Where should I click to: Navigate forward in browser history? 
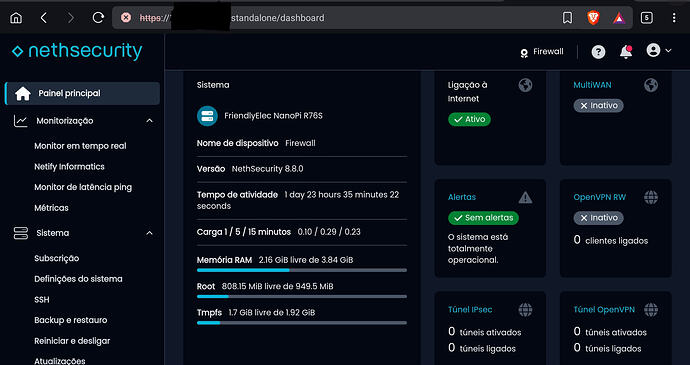pyautogui.click(x=70, y=18)
